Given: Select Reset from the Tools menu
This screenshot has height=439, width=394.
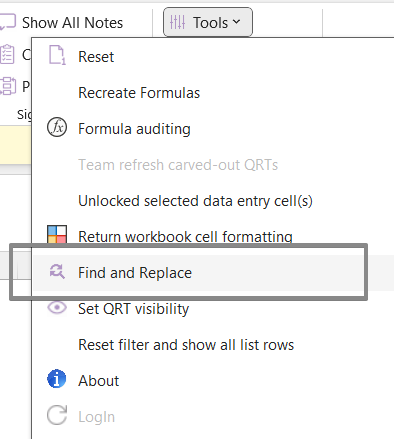Looking at the screenshot, I should click(x=96, y=57).
